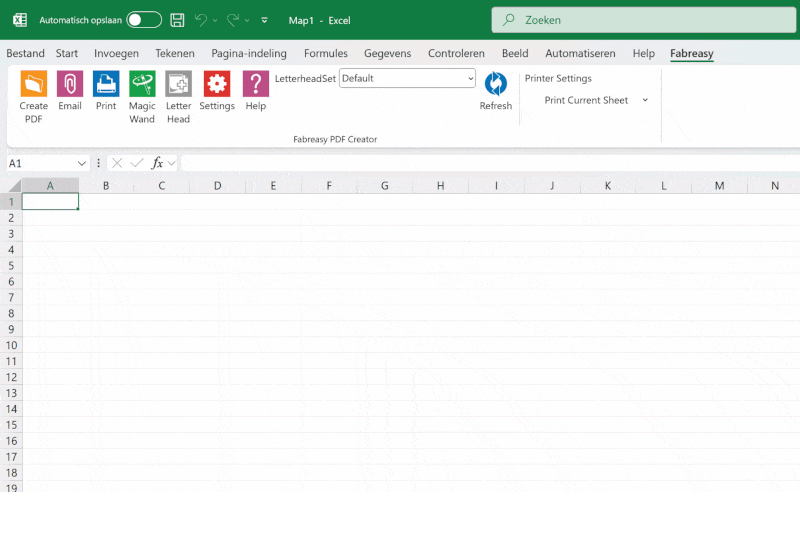
Task: Switch to the Invoegen tab
Action: (x=116, y=54)
